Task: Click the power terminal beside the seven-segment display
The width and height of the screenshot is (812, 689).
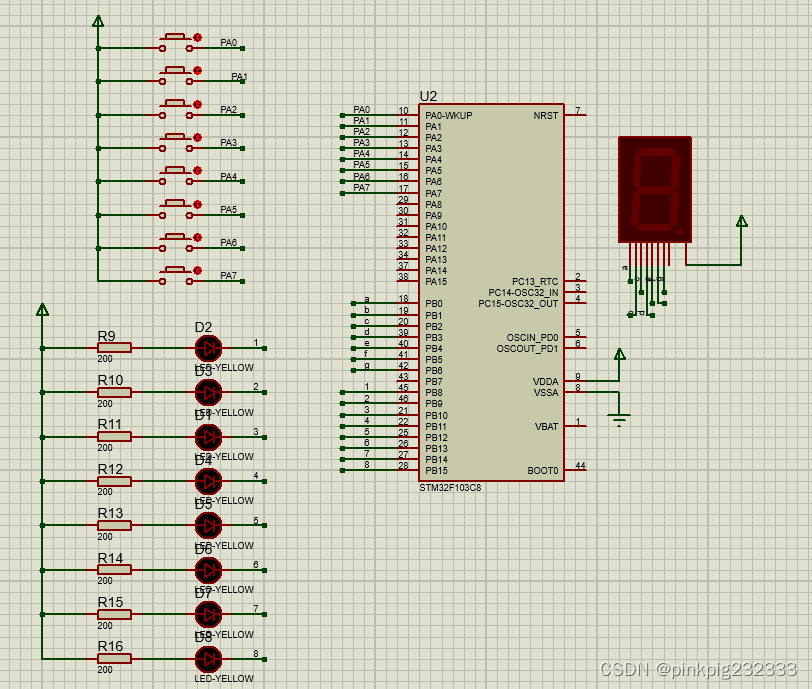Action: (x=742, y=221)
